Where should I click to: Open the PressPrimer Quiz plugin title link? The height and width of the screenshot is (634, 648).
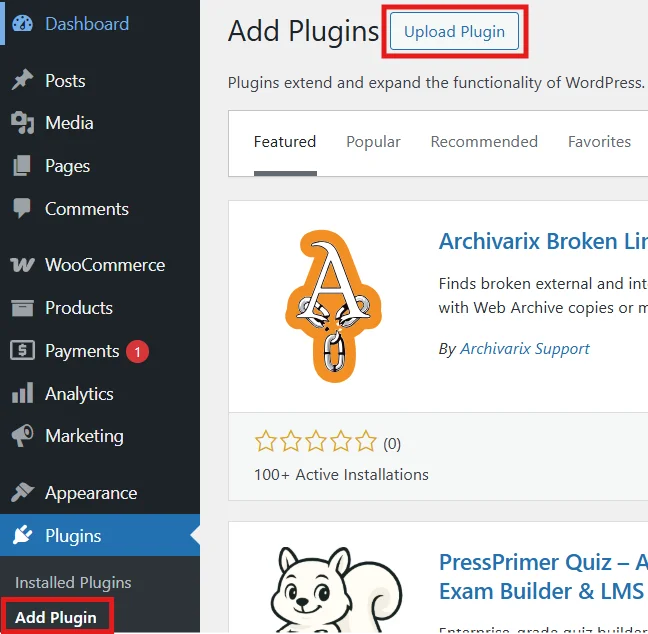[543, 577]
